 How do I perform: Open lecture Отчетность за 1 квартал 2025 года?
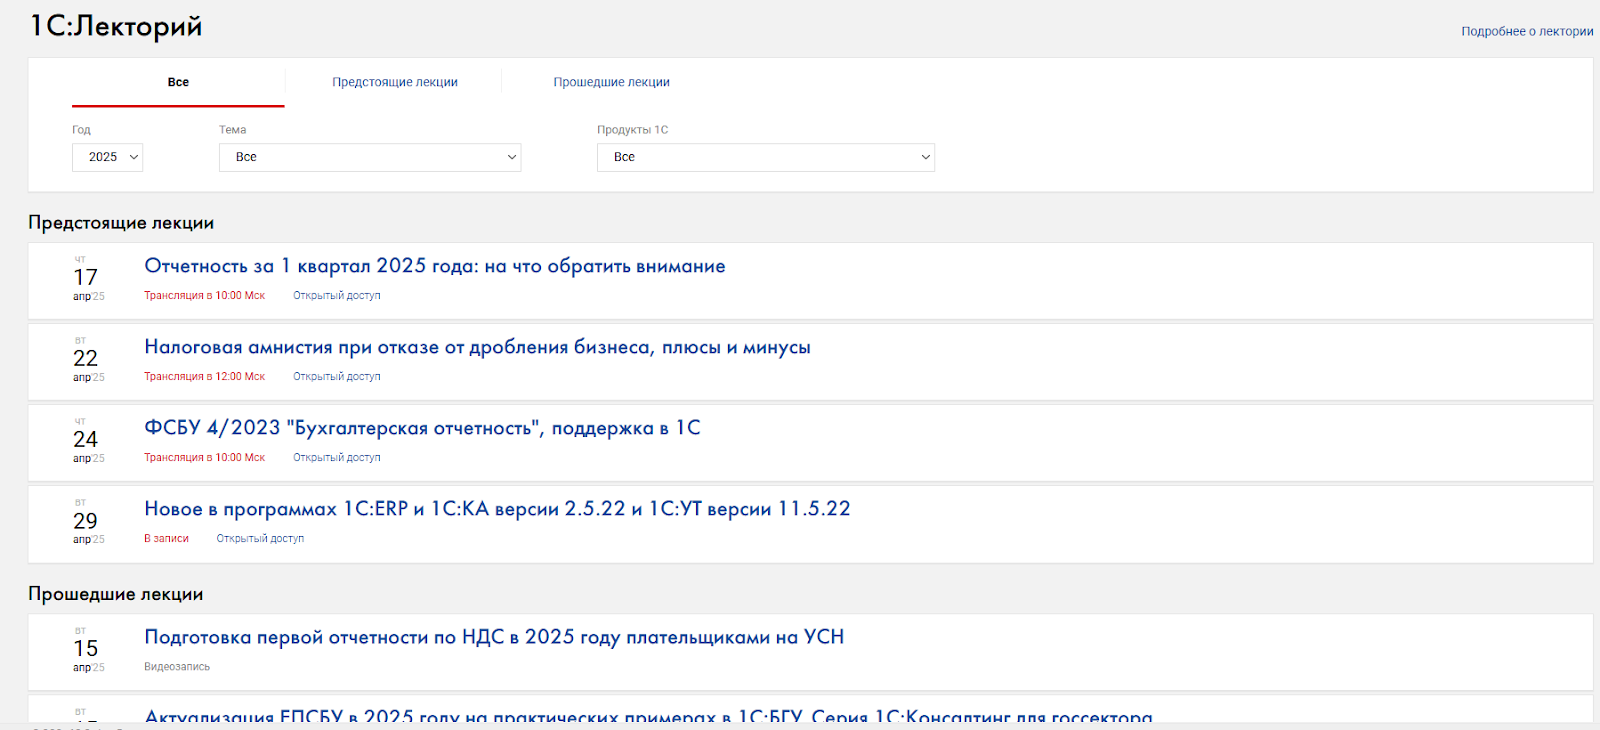435,266
